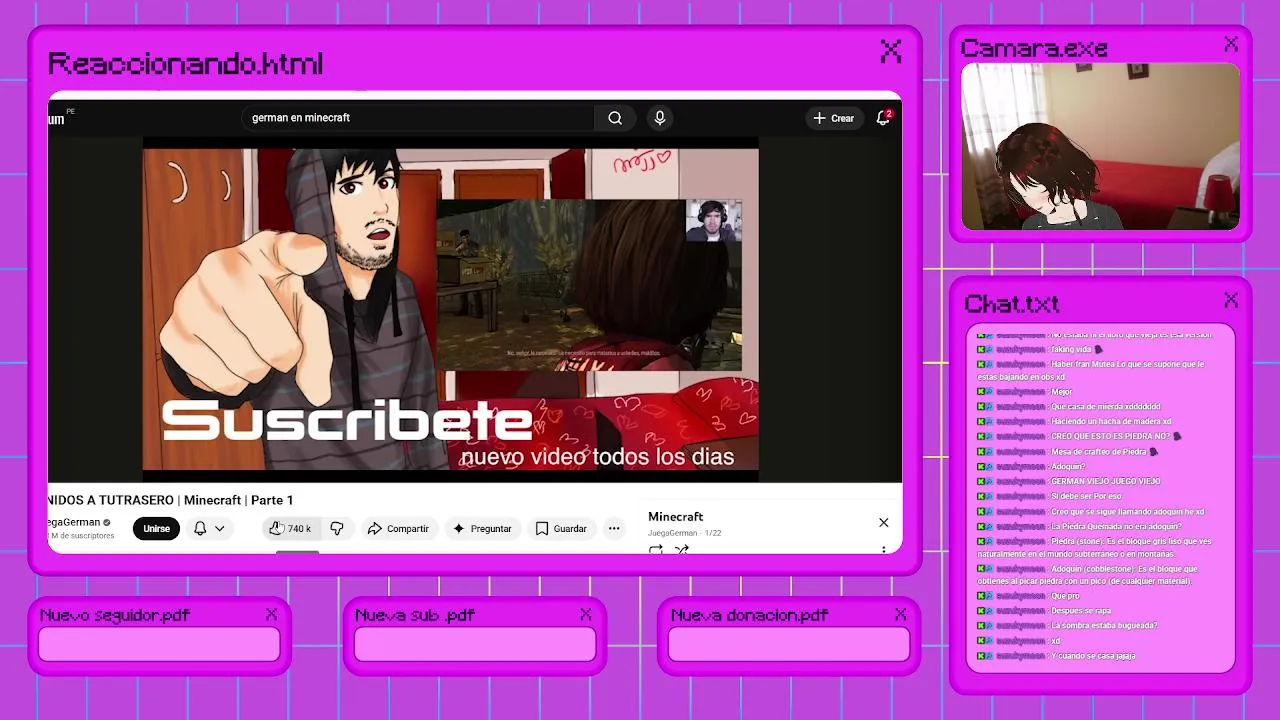
Task: Click chat message 'Que pro'
Action: point(1065,596)
